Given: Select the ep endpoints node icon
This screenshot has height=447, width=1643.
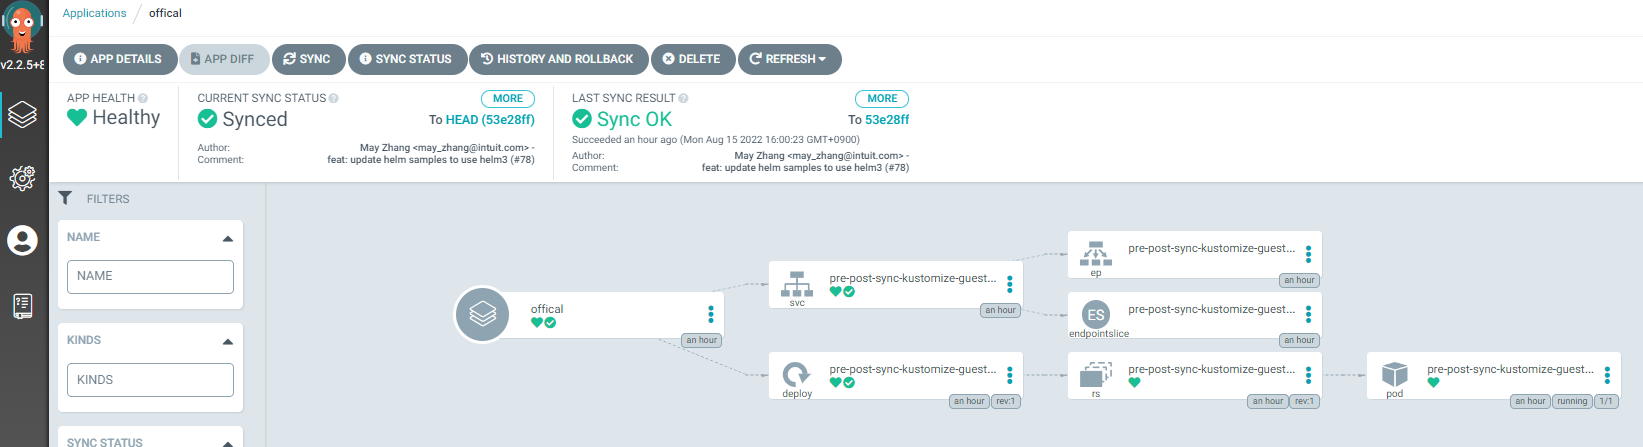Looking at the screenshot, I should click(1096, 253).
